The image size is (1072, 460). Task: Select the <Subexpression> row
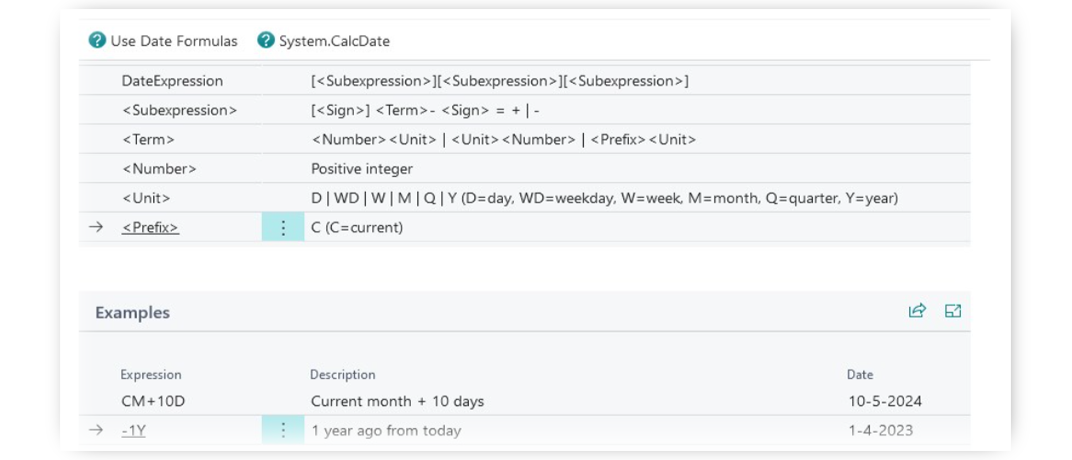tap(524, 110)
